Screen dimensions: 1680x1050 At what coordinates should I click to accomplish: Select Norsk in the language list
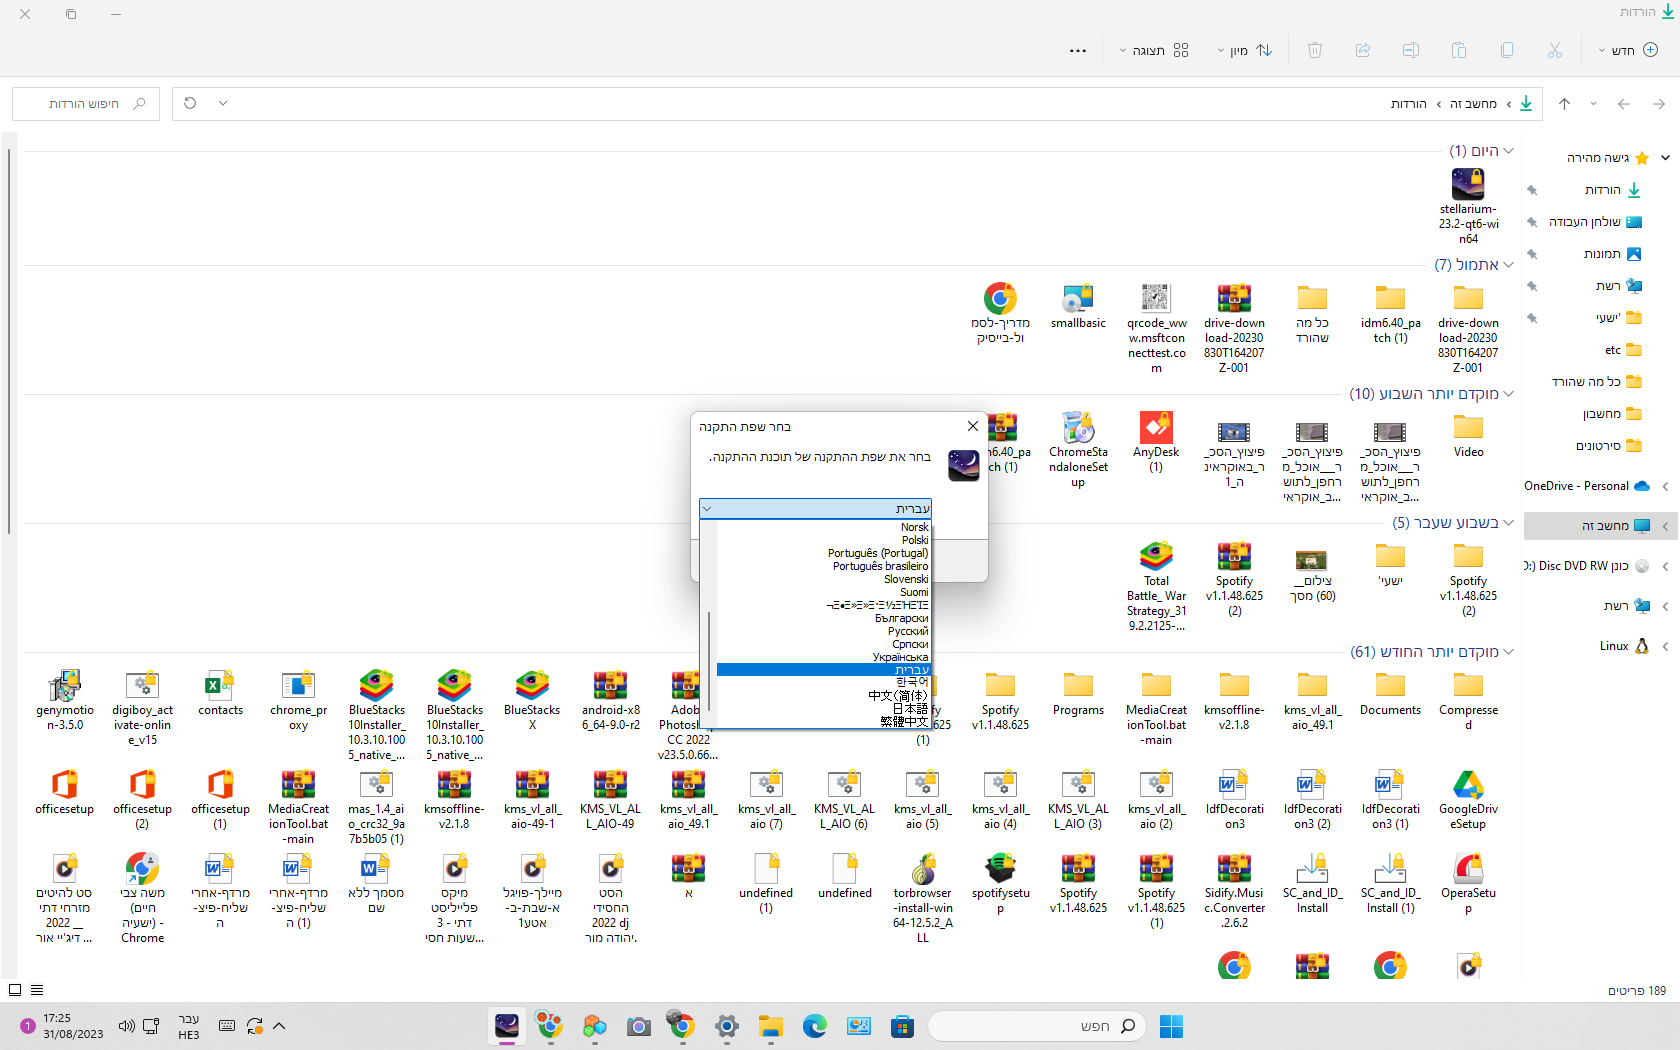coord(914,527)
